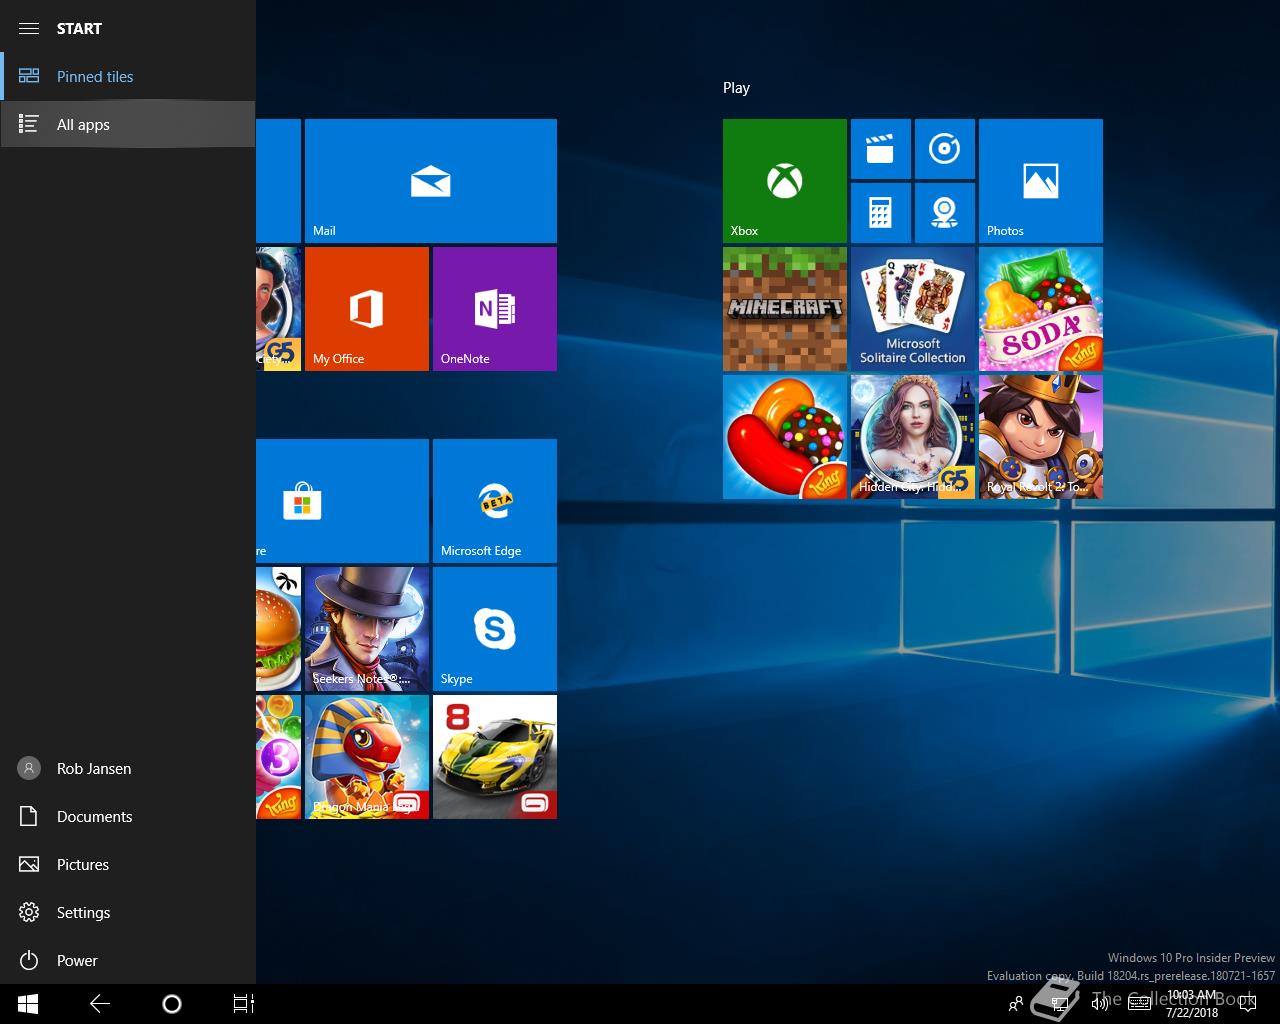
Task: Open the Calculator small tile
Action: click(880, 213)
